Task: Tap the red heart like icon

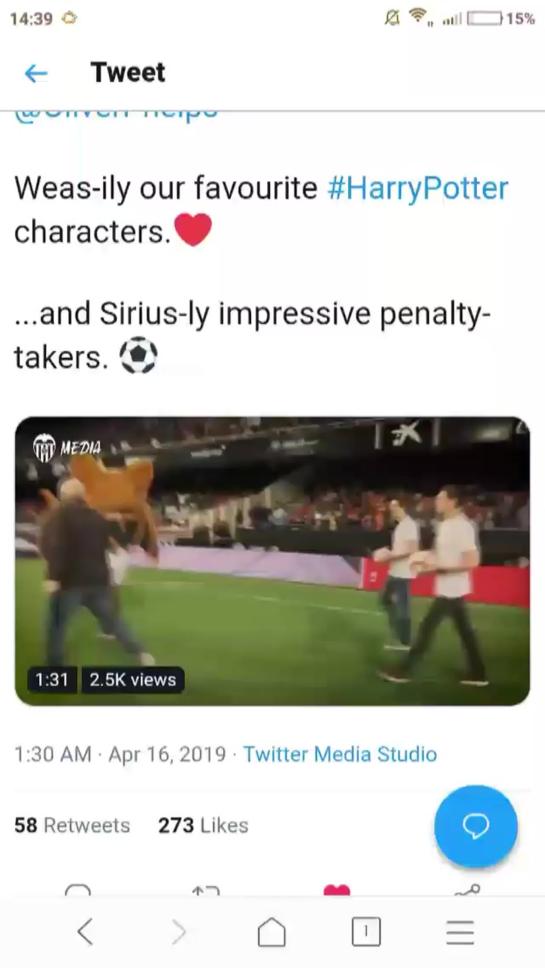Action: click(x=337, y=890)
